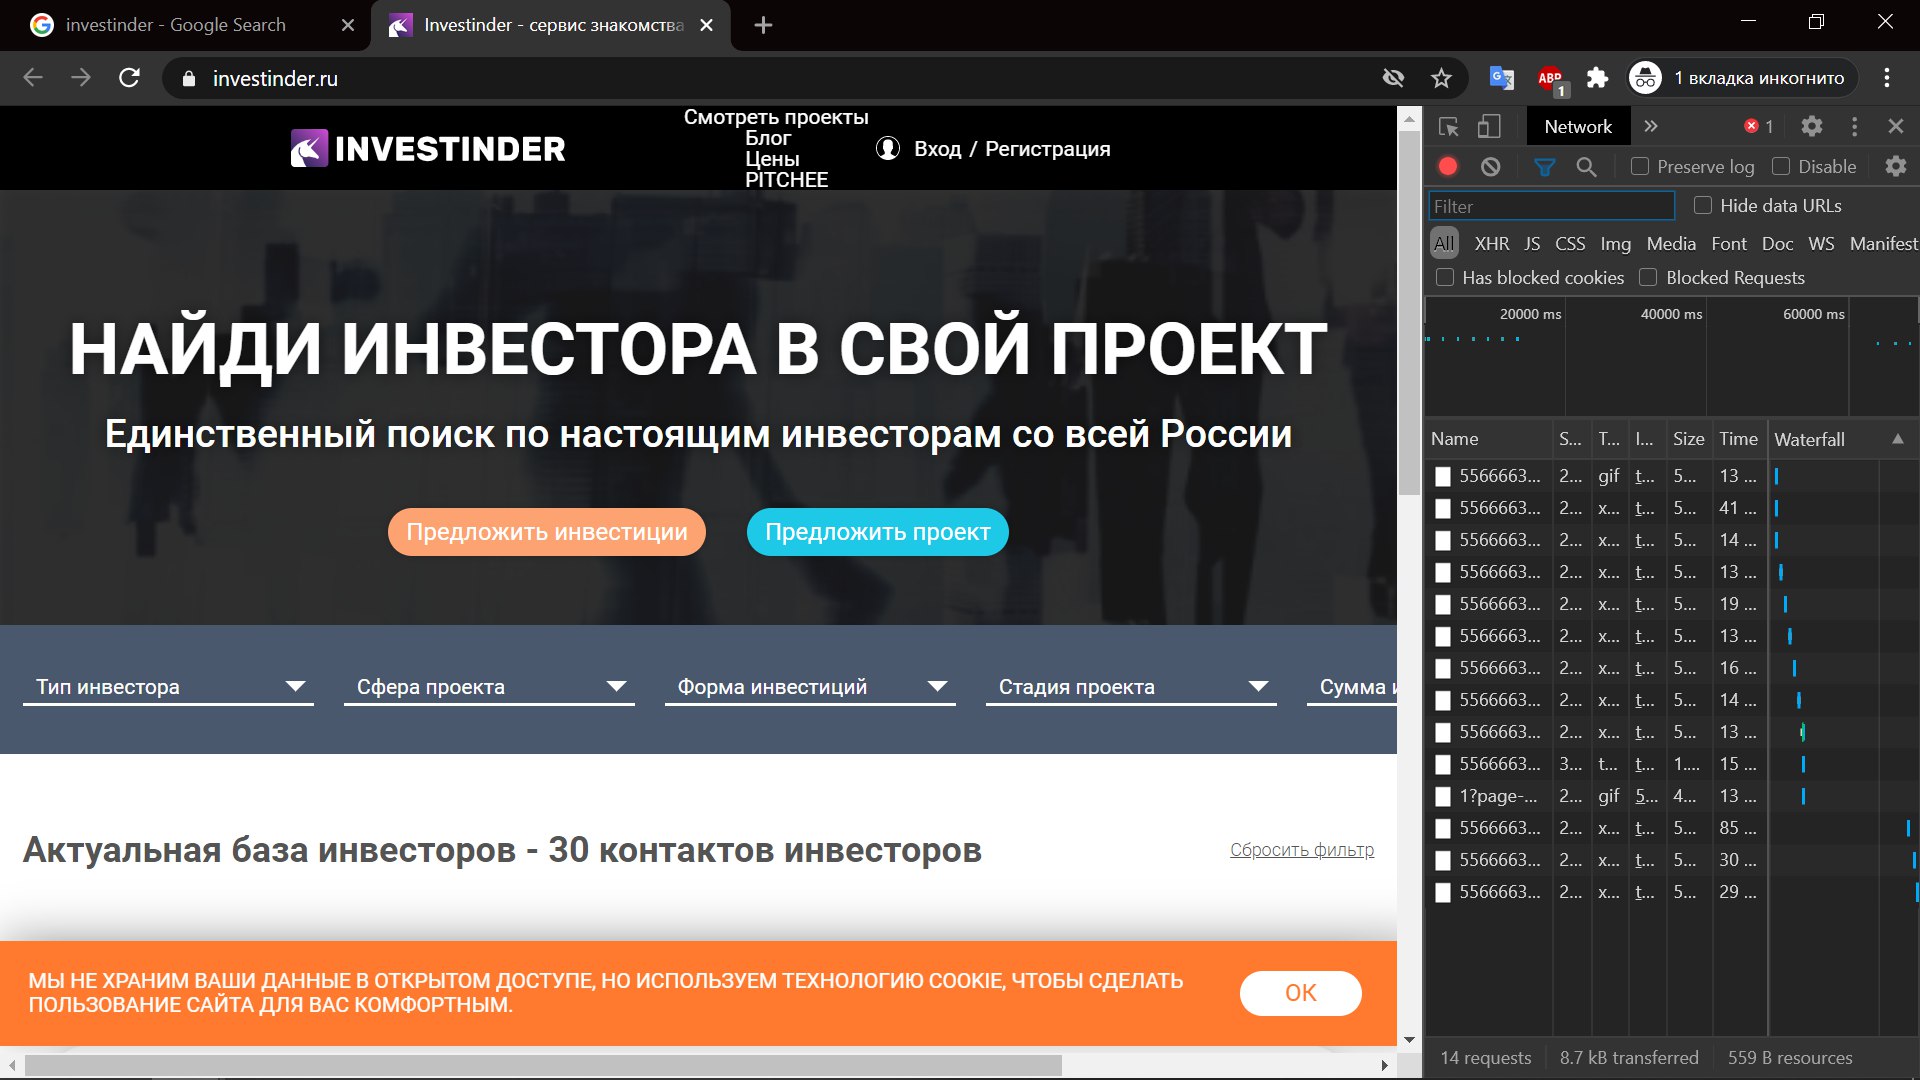The image size is (1920, 1080).
Task: Stop recording network log red button
Action: point(1448,167)
